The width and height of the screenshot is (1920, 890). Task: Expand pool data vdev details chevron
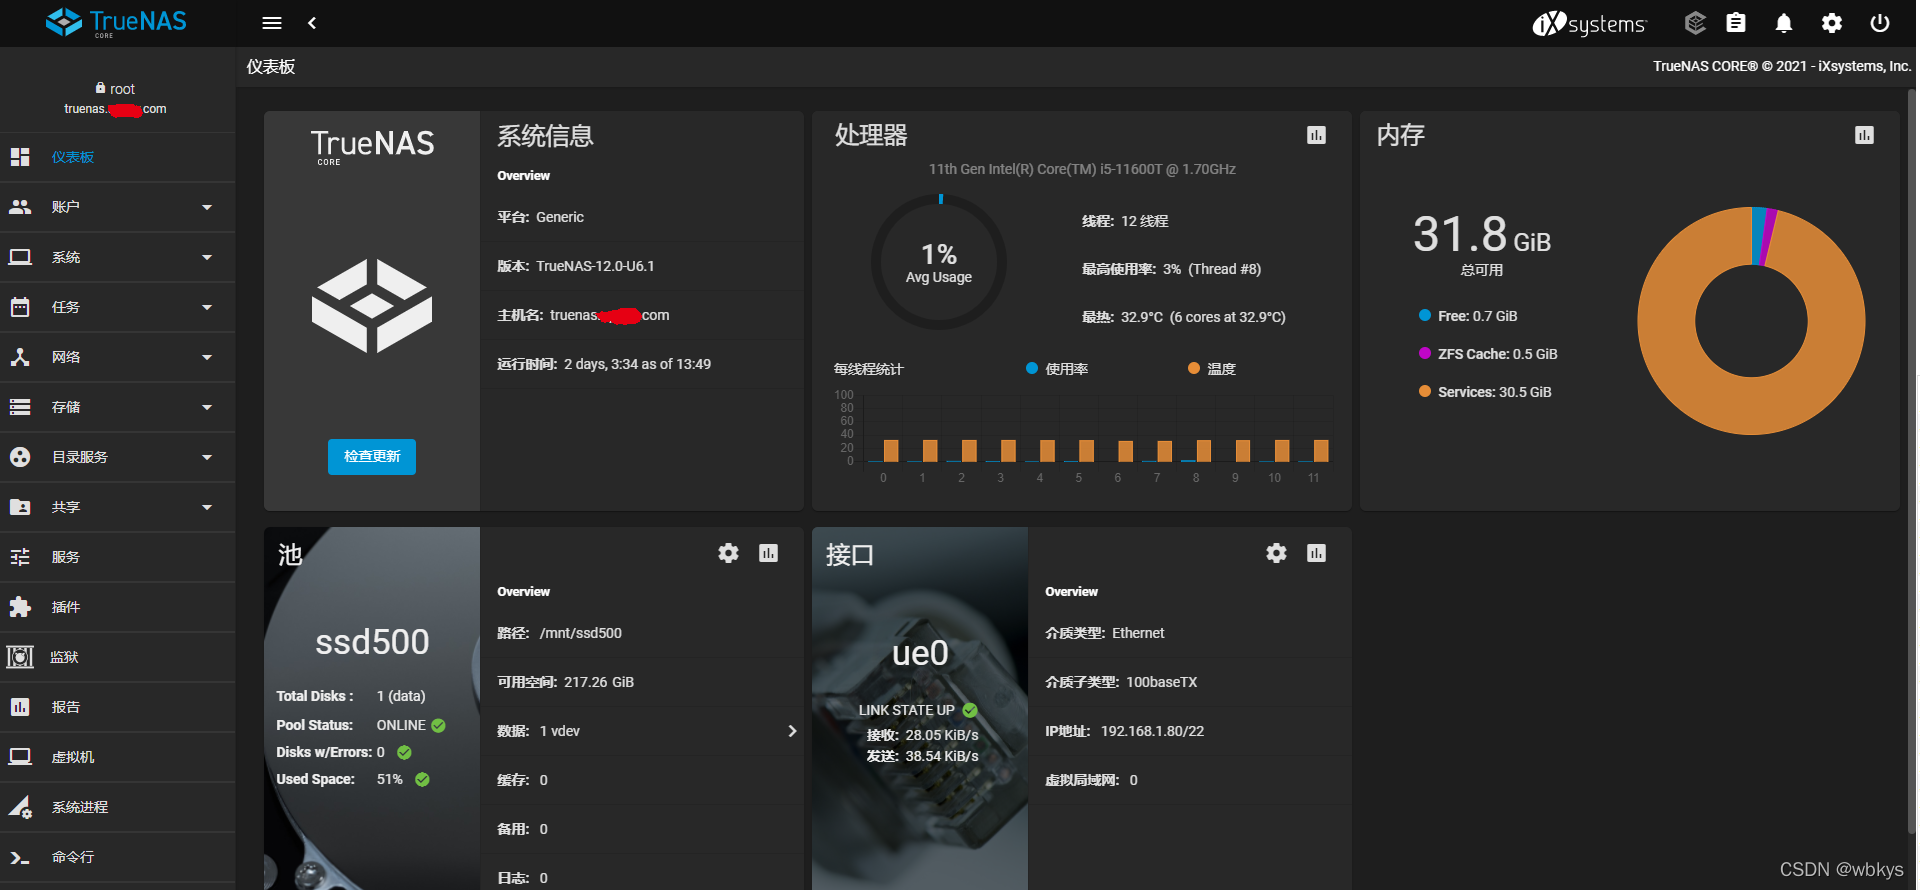point(792,731)
